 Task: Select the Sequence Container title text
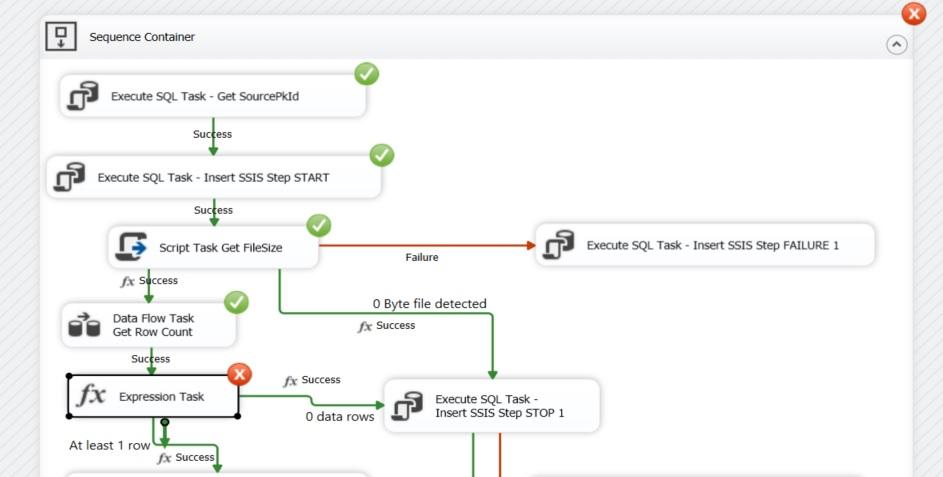pos(142,37)
